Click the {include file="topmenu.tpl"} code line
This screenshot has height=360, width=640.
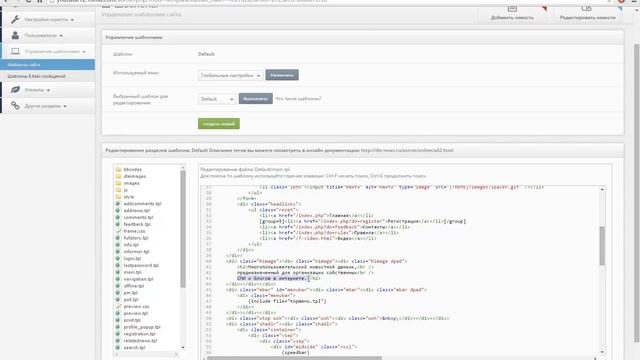click(287, 301)
